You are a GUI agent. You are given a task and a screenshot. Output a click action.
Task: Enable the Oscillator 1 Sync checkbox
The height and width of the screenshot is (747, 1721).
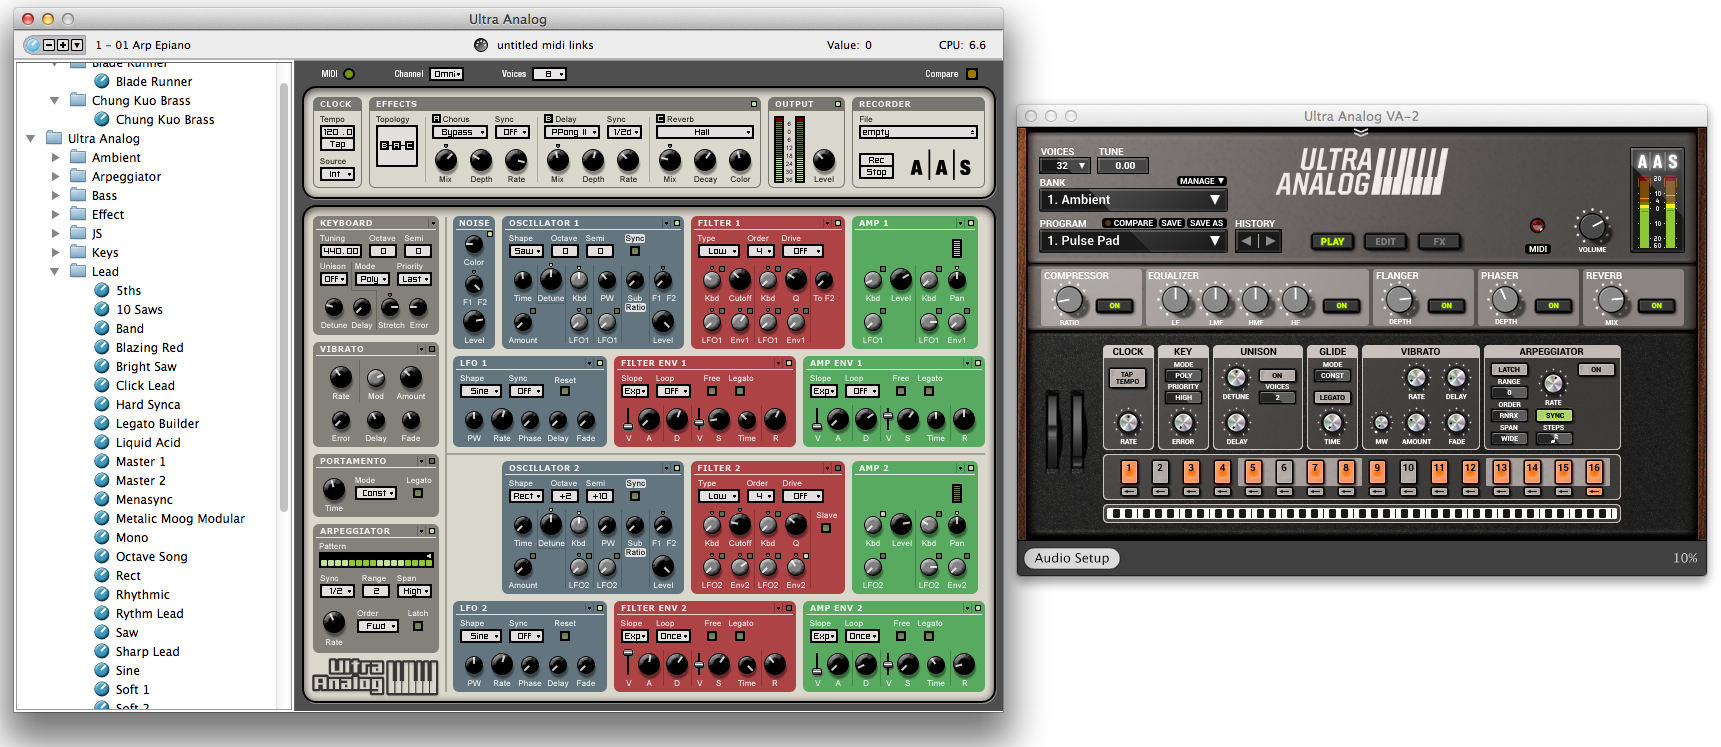(635, 251)
